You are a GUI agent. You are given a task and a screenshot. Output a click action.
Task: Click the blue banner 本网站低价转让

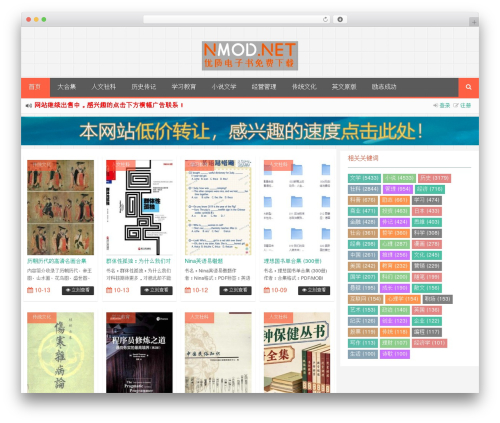[250, 131]
